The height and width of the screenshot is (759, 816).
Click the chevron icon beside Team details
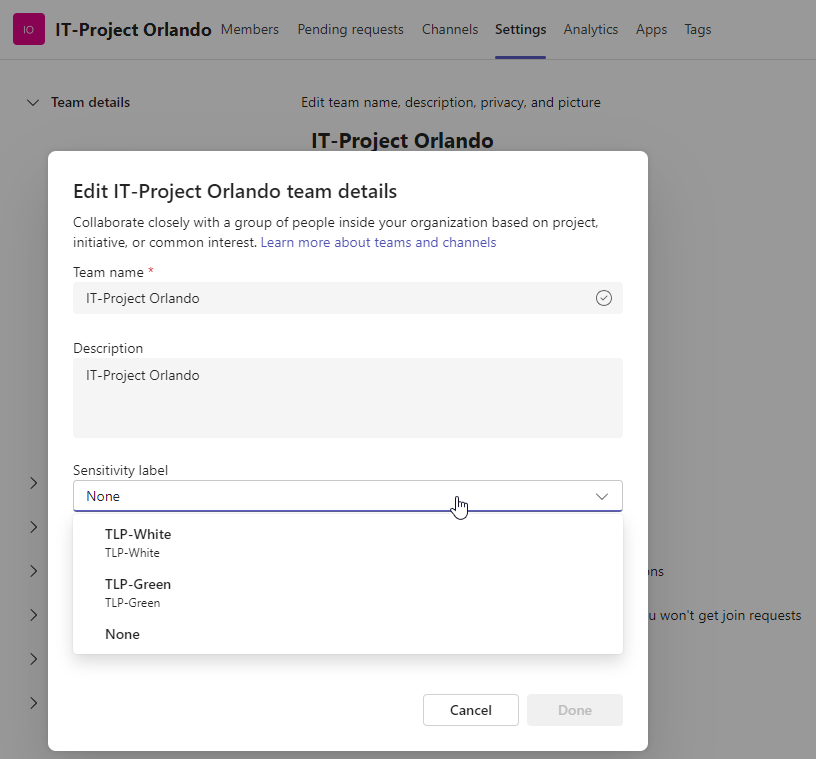coord(33,102)
